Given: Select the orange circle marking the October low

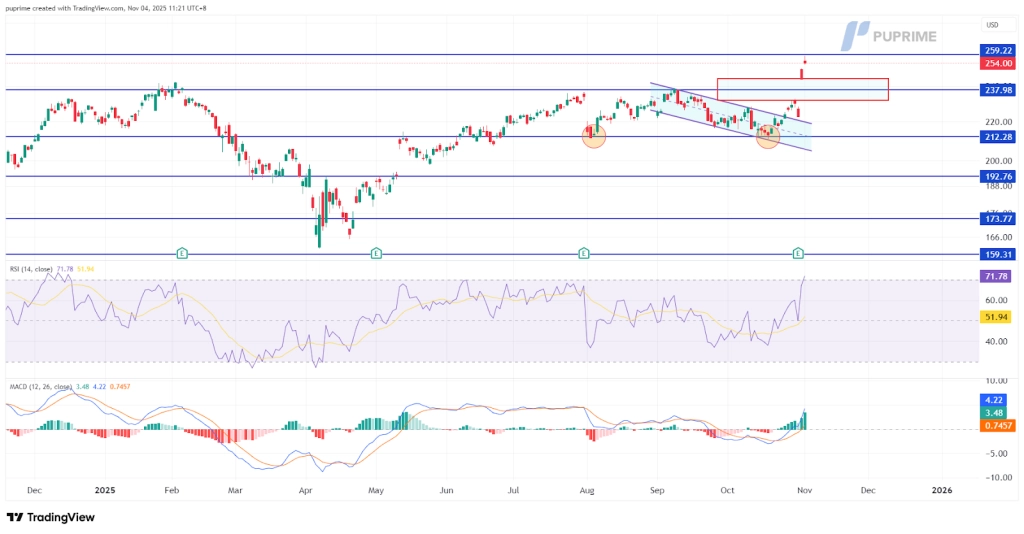Looking at the screenshot, I should (768, 136).
